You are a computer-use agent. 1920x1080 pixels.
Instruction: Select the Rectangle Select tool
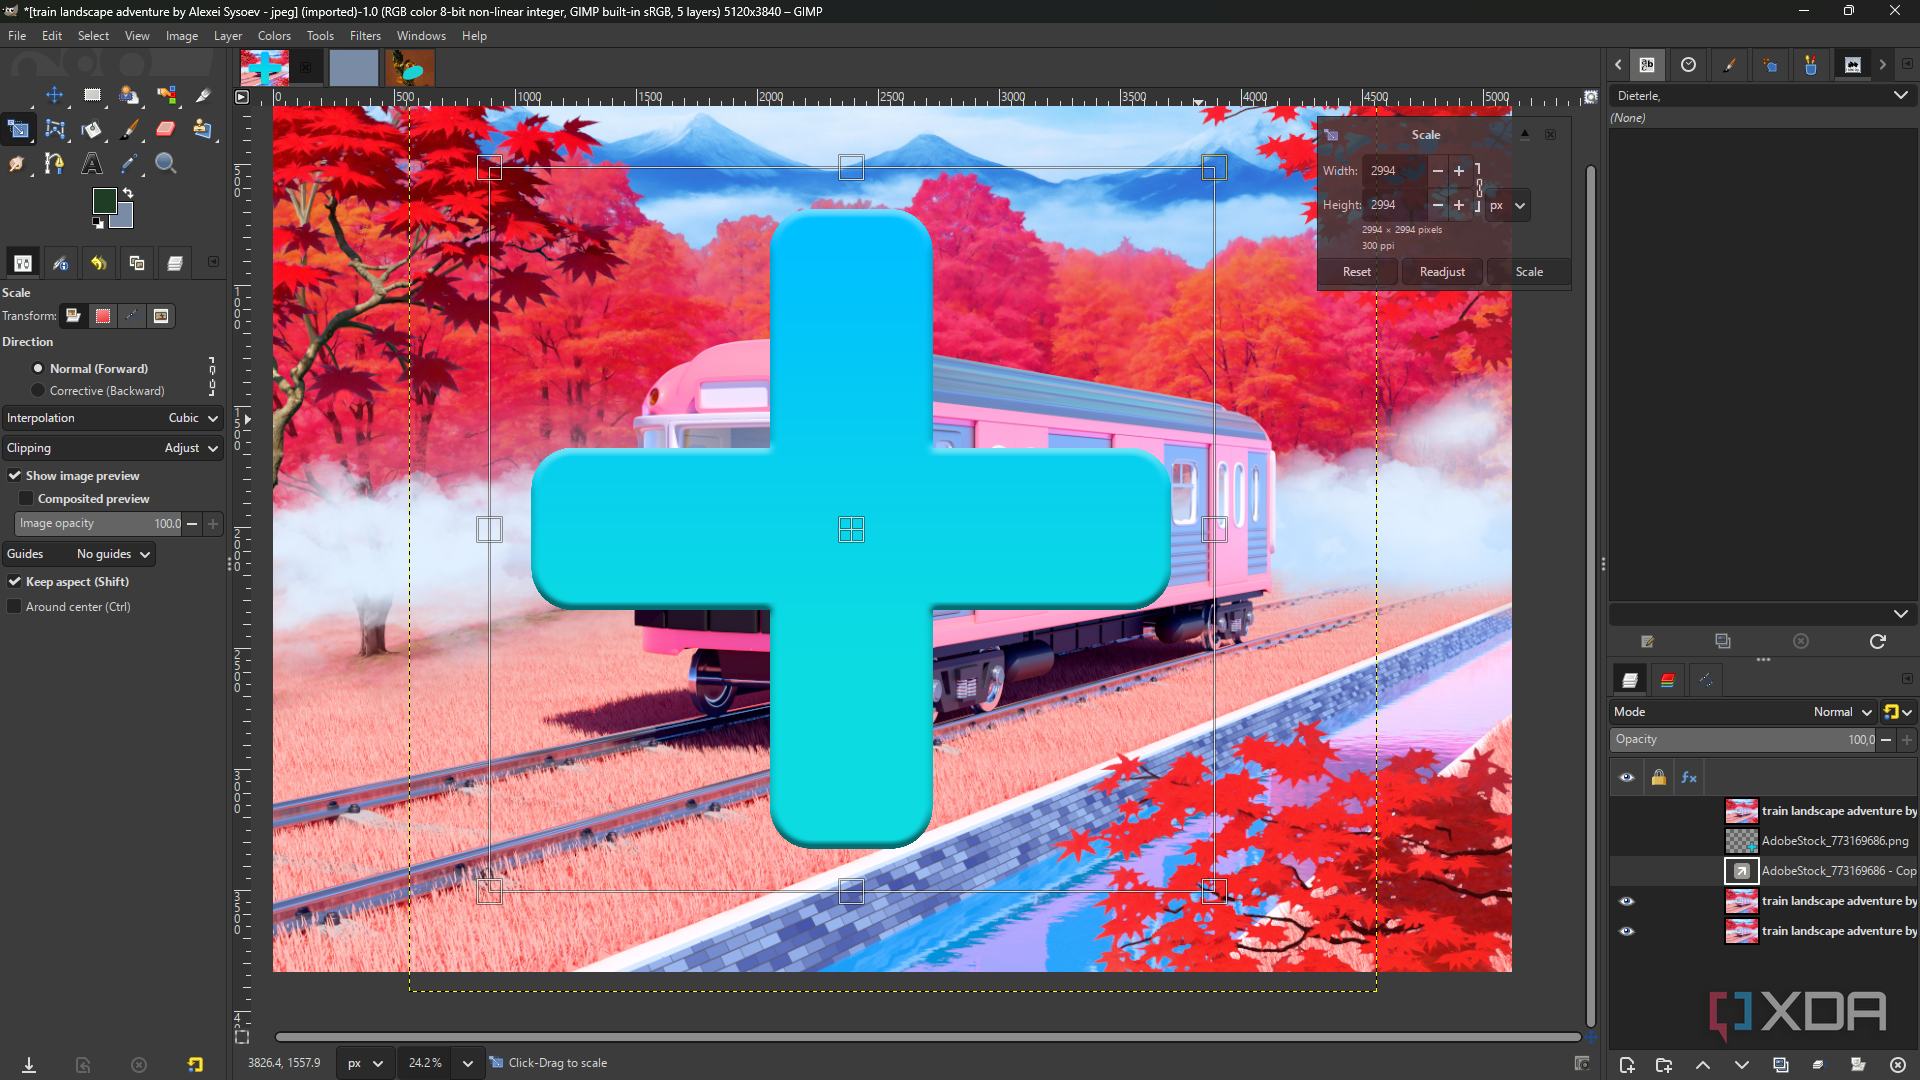pos(92,95)
